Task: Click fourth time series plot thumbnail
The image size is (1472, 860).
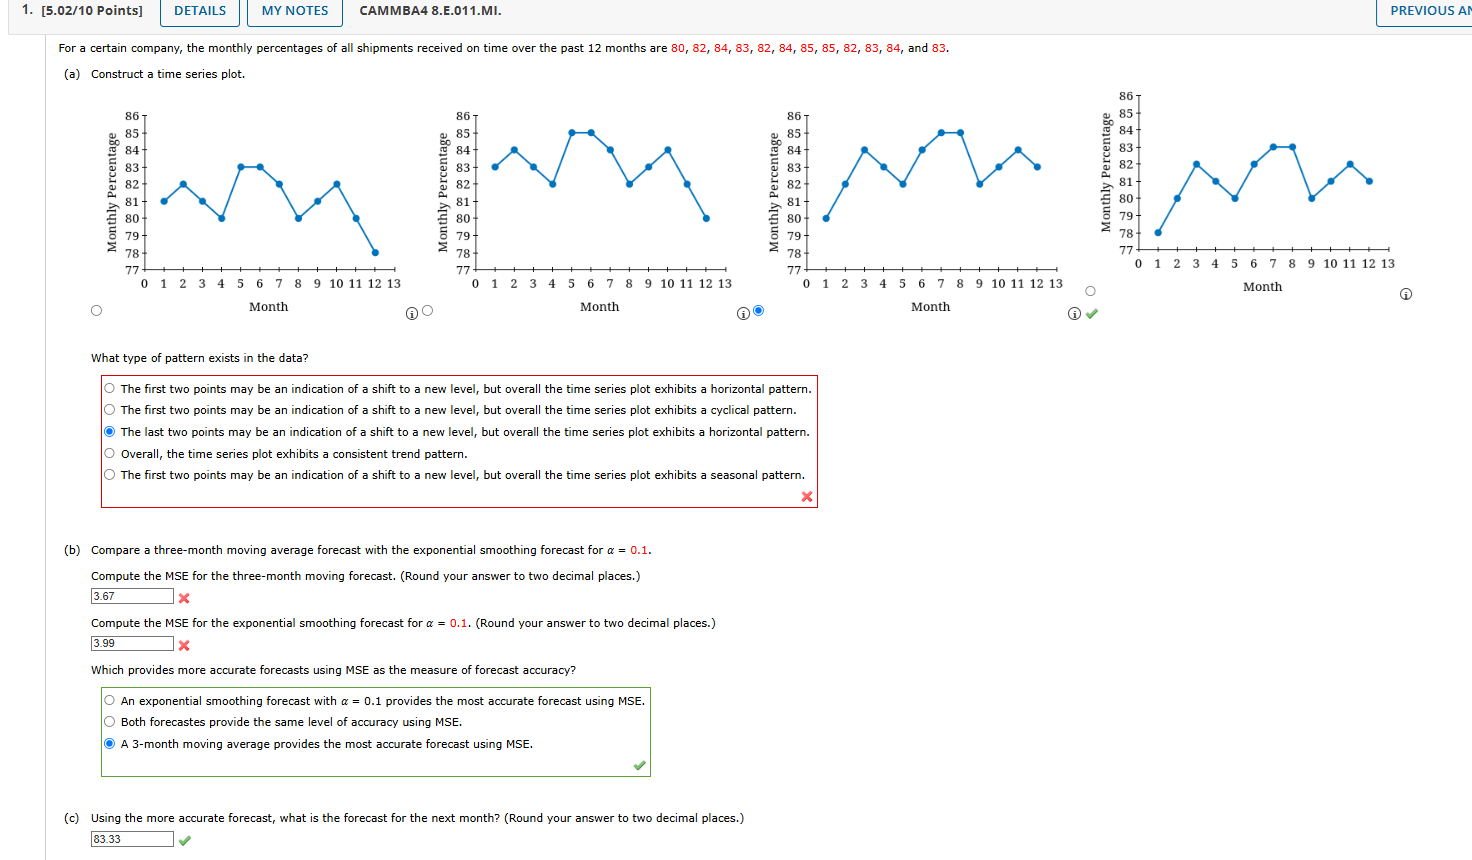Action: click(1248, 191)
